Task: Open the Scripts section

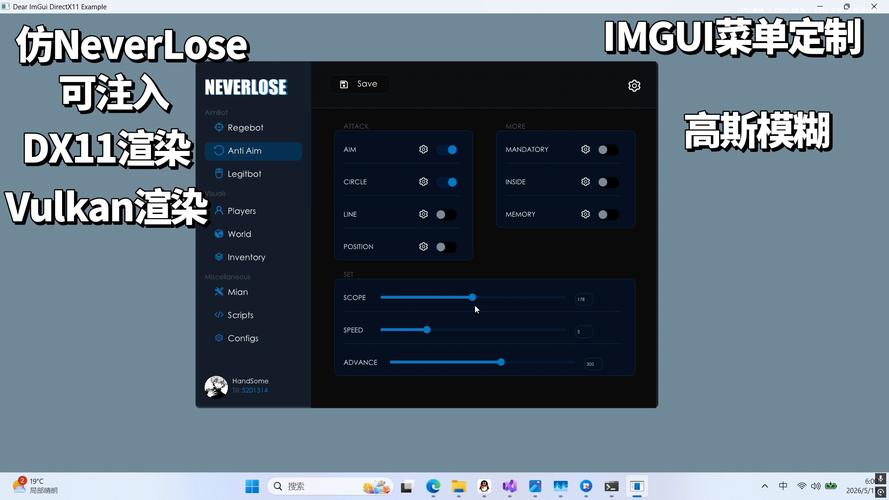Action: pos(253,315)
